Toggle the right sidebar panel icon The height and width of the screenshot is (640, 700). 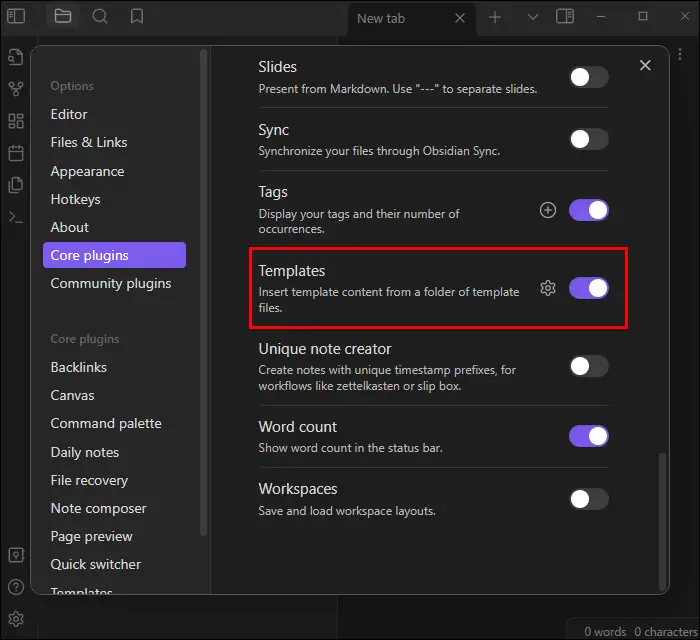point(565,17)
